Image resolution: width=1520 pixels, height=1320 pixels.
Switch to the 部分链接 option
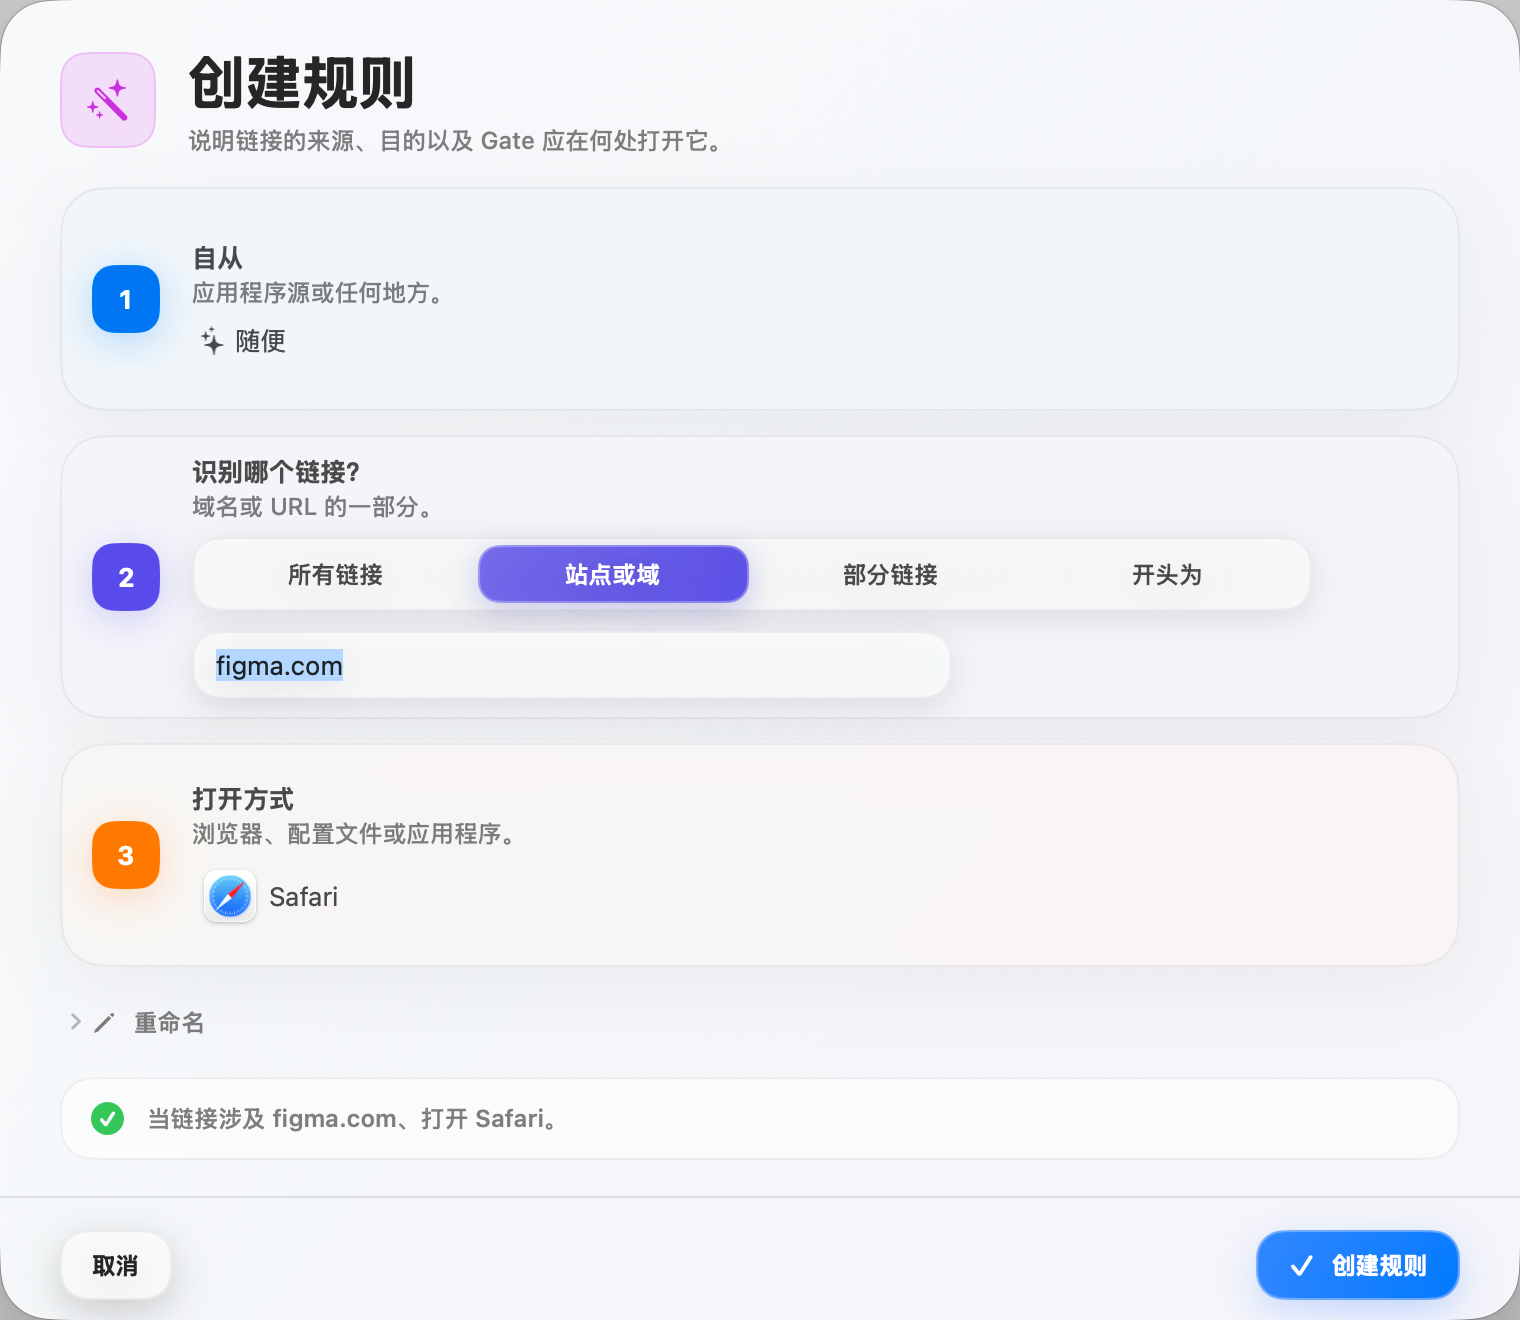(x=890, y=574)
